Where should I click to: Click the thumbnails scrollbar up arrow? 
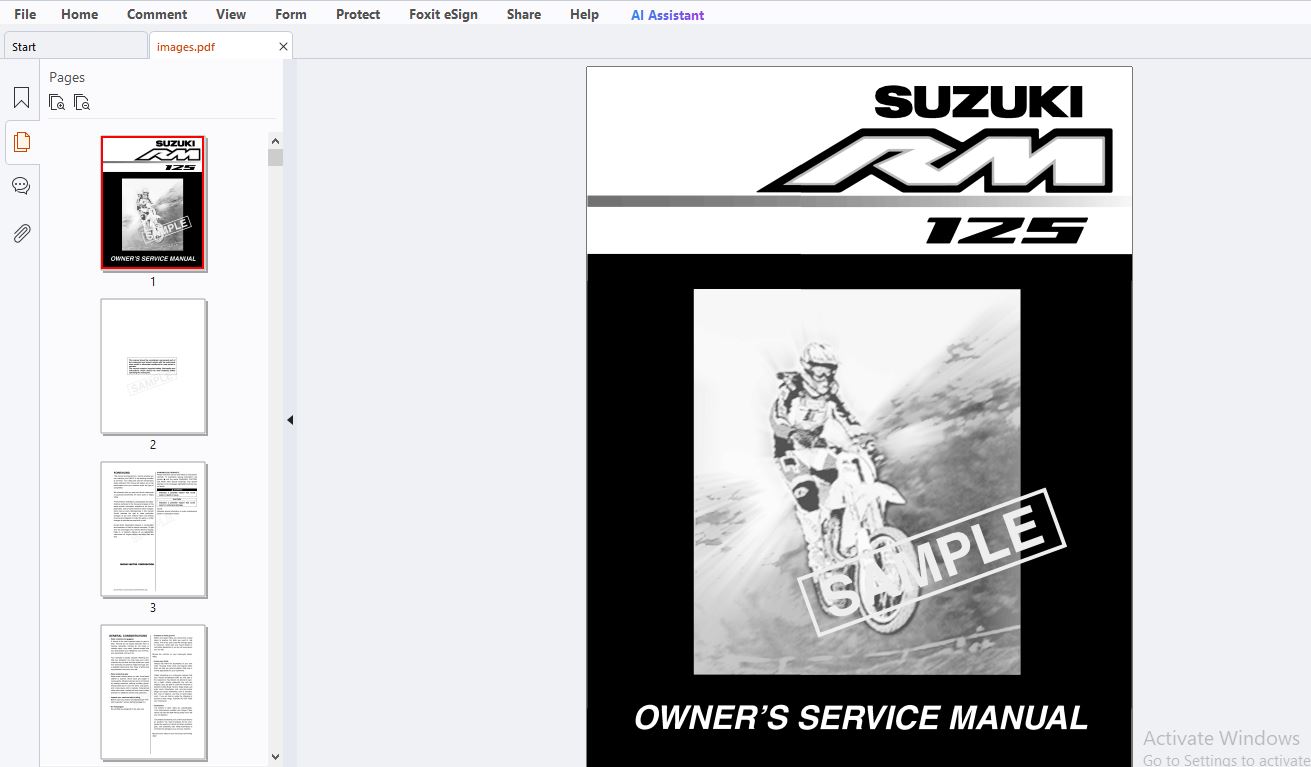pyautogui.click(x=276, y=141)
